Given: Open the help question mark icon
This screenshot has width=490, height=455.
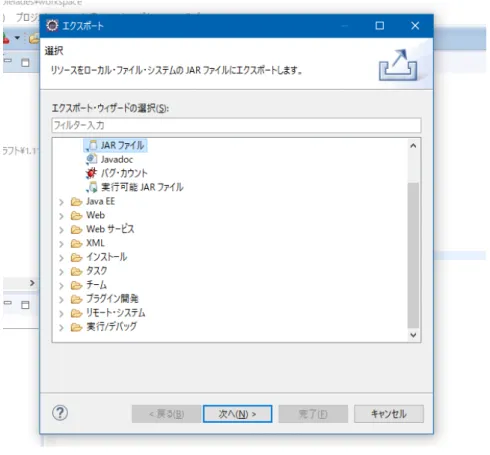Looking at the screenshot, I should (60, 413).
